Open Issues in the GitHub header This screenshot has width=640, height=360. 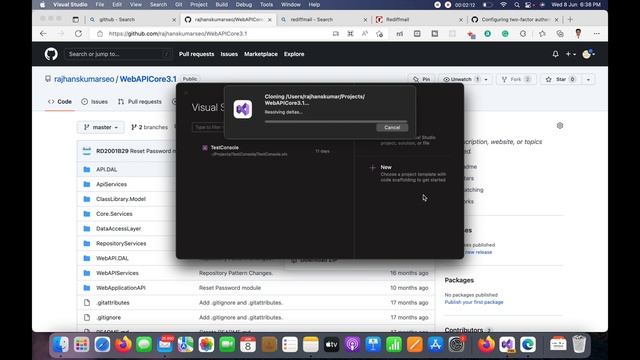(229, 54)
